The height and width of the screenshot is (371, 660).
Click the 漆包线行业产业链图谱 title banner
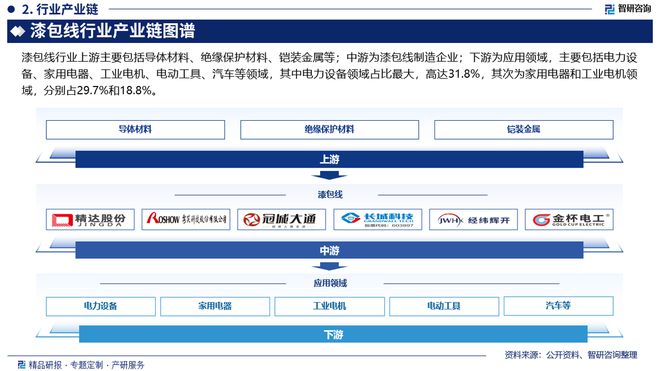(330, 31)
